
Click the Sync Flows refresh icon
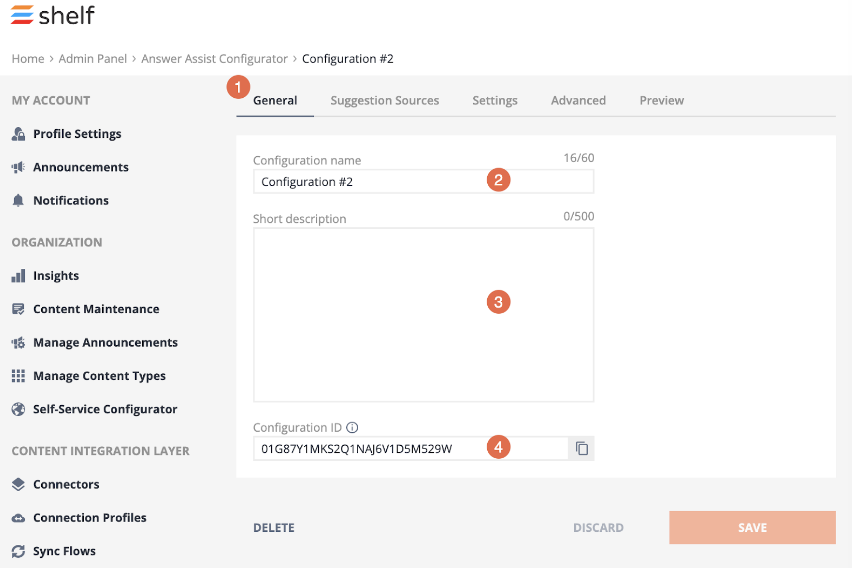coord(18,551)
